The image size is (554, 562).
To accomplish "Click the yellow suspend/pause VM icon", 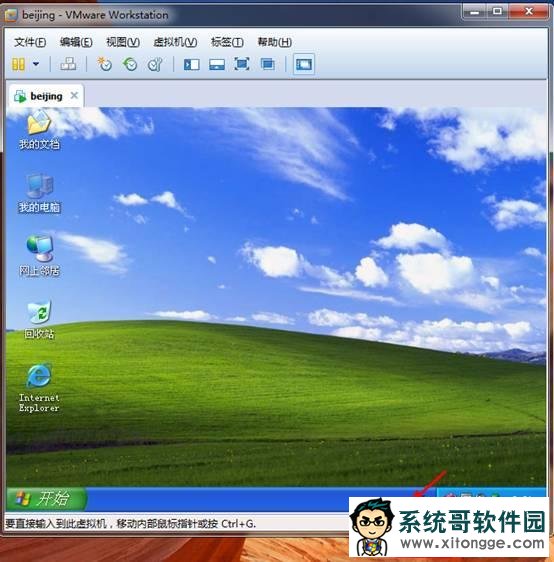I will pyautogui.click(x=18, y=65).
